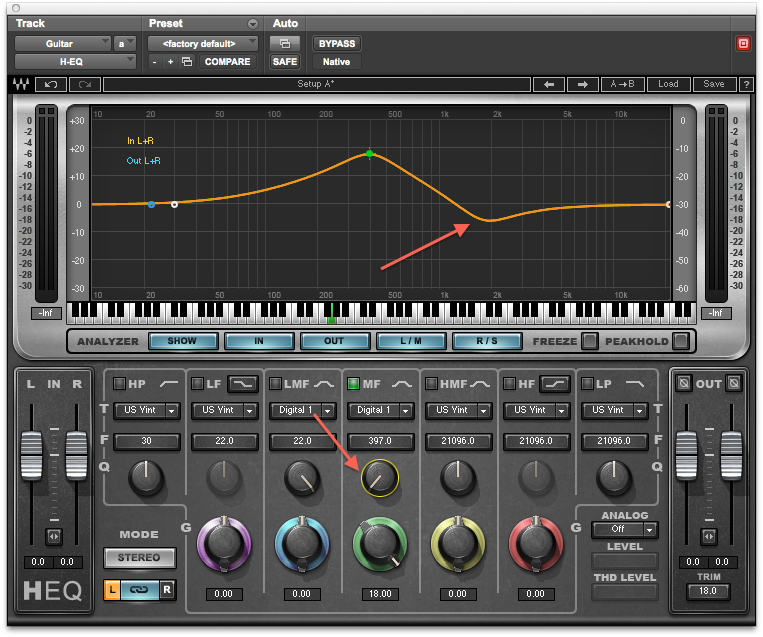
Task: Click the left OUT phase invert icon
Action: click(684, 383)
